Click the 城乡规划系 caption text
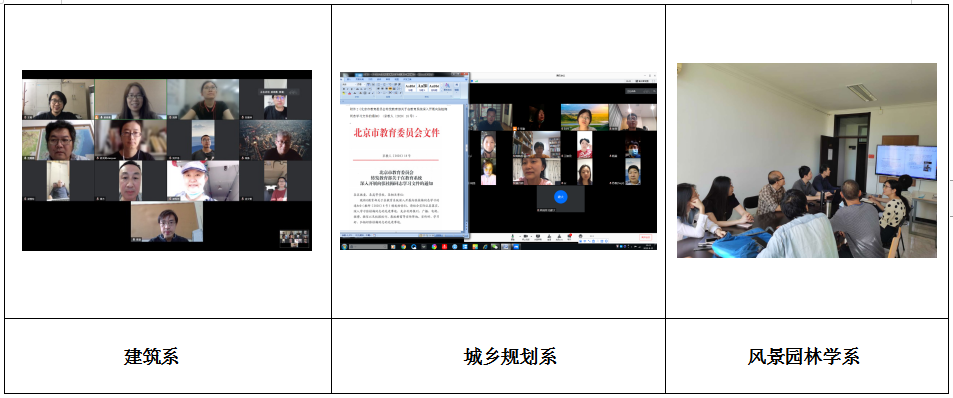Image resolution: width=953 pixels, height=398 pixels. [x=510, y=356]
